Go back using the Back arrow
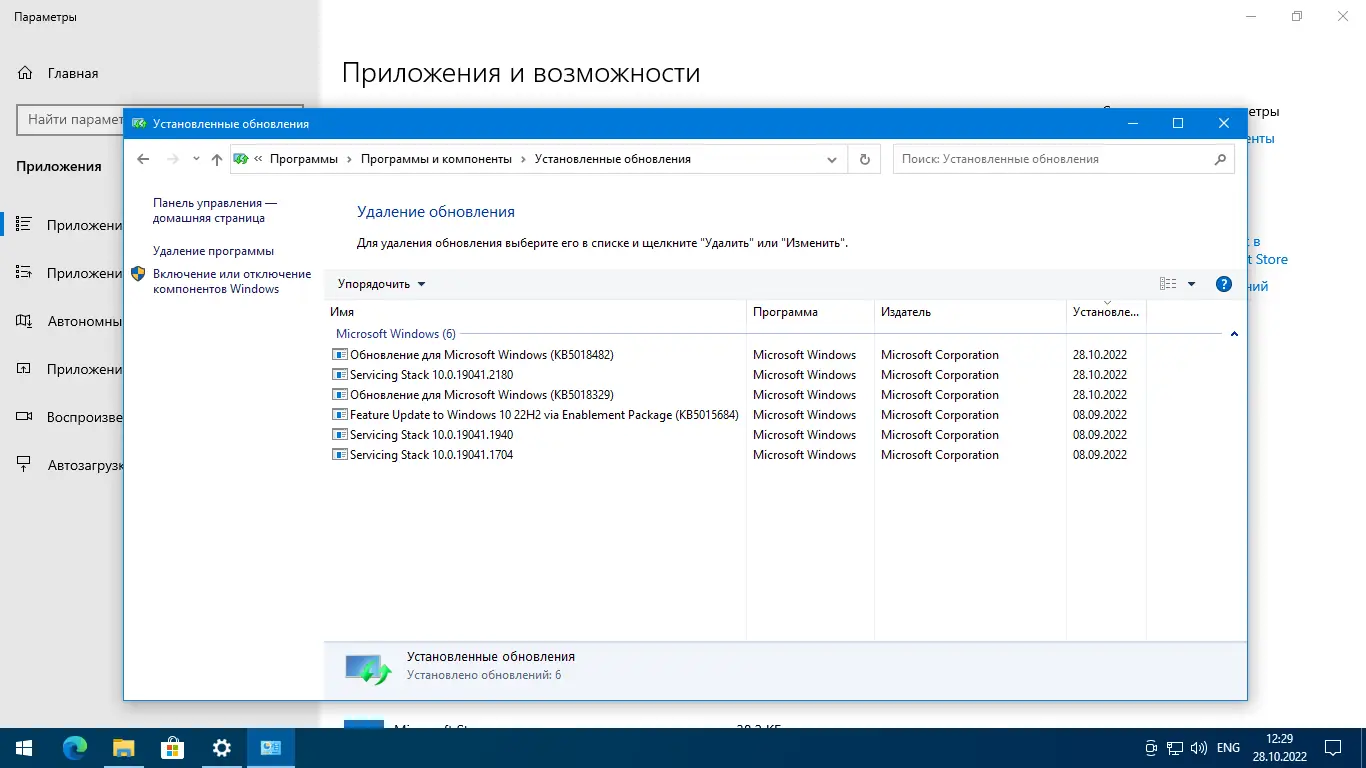Viewport: 1366px width, 768px height. tap(143, 159)
